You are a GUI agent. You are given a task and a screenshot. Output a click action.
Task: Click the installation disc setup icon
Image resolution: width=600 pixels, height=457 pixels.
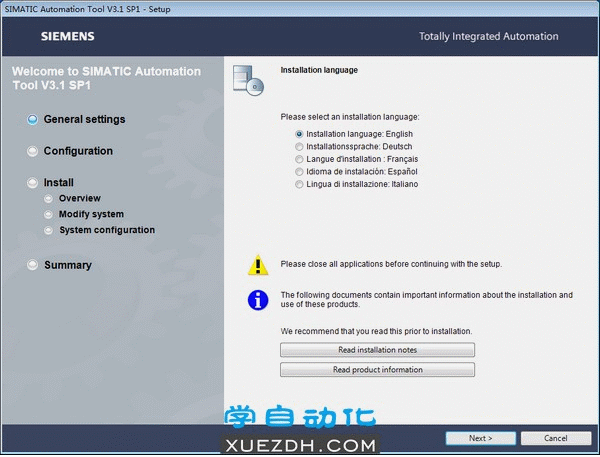[x=248, y=80]
